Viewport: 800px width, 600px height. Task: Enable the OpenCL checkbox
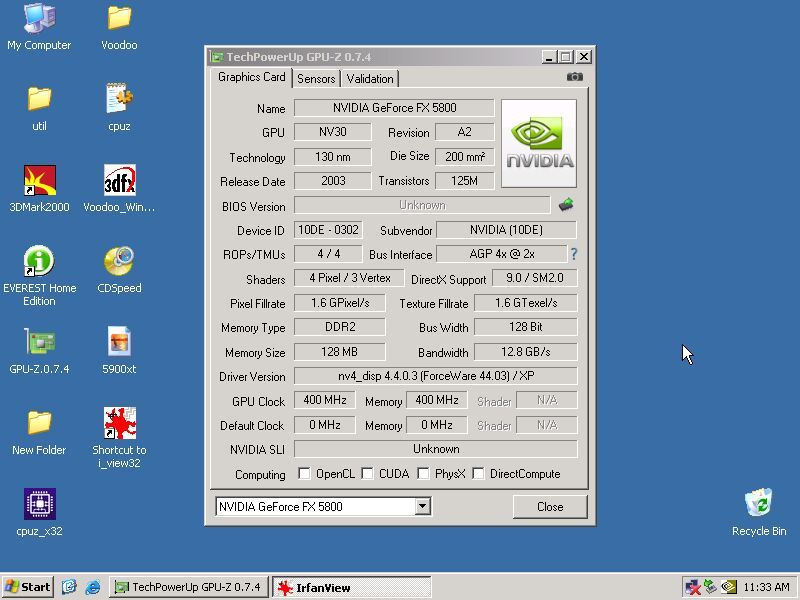coord(304,473)
